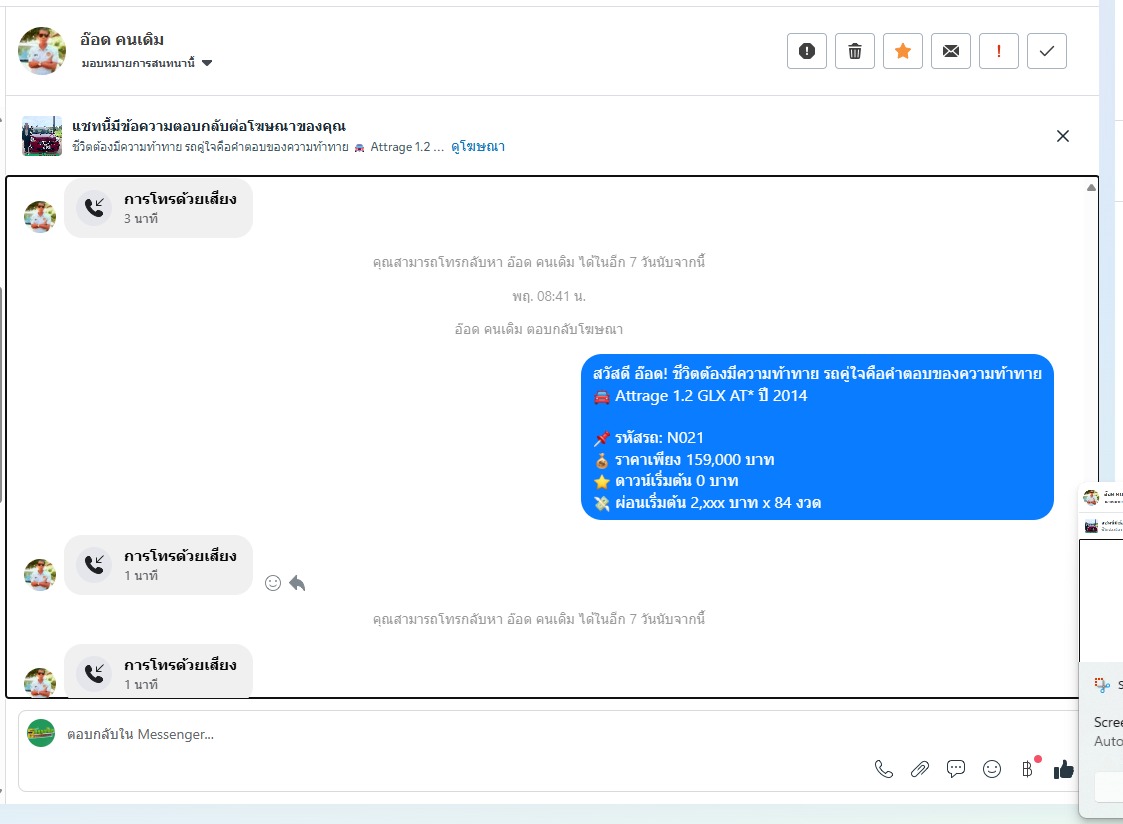Send a thumbs-up like
The height and width of the screenshot is (824, 1123).
point(1064,769)
